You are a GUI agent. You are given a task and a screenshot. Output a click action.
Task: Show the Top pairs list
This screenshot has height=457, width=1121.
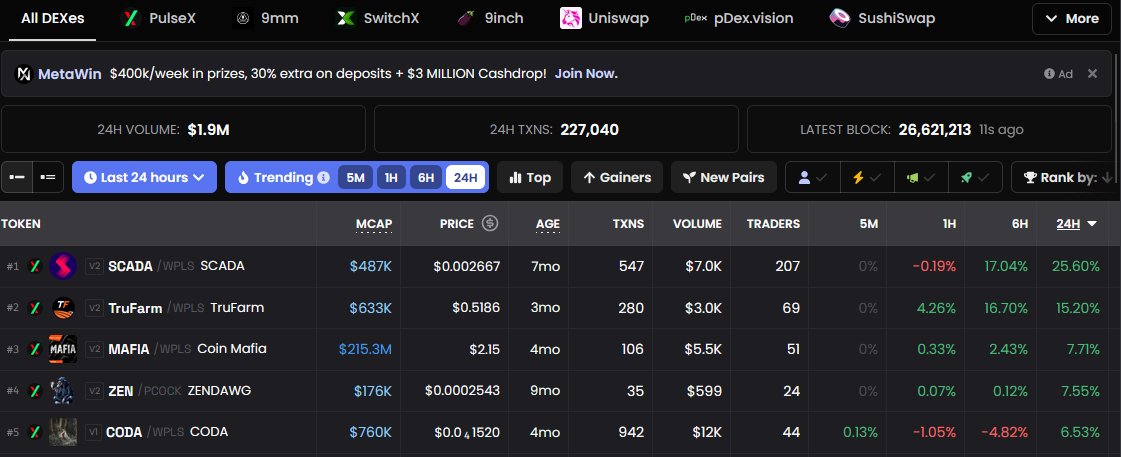coord(530,177)
